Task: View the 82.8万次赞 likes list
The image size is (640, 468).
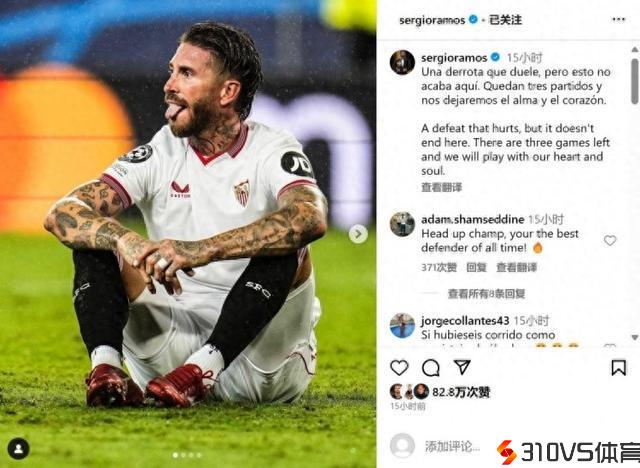Action: (x=461, y=392)
